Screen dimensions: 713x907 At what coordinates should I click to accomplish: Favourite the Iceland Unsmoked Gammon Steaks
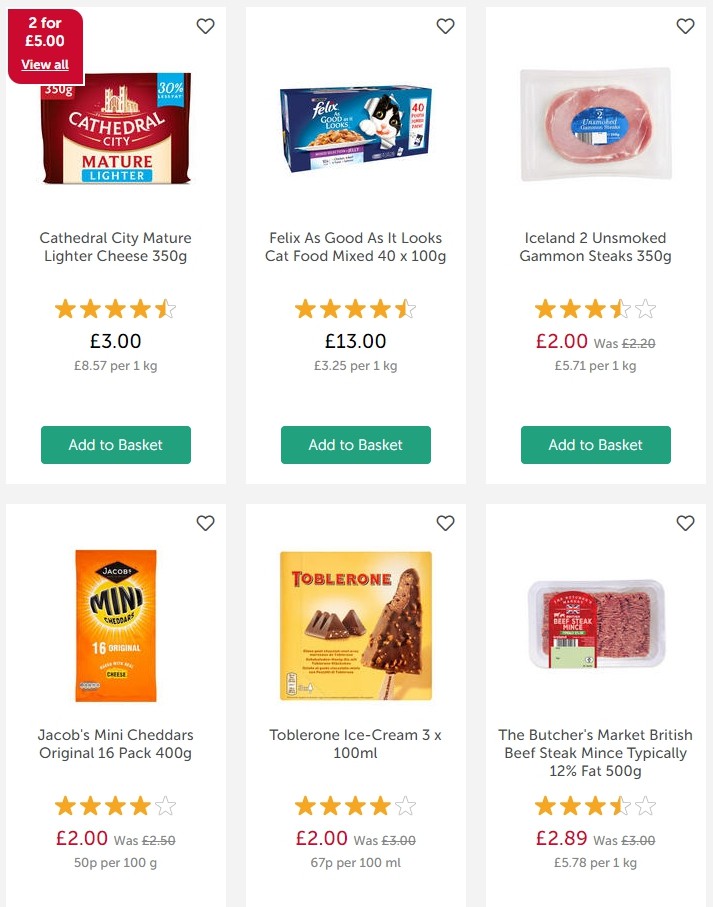pos(685,27)
